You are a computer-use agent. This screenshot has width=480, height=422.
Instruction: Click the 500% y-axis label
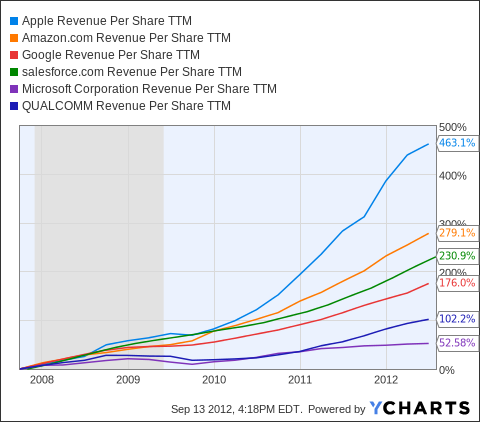click(x=452, y=127)
